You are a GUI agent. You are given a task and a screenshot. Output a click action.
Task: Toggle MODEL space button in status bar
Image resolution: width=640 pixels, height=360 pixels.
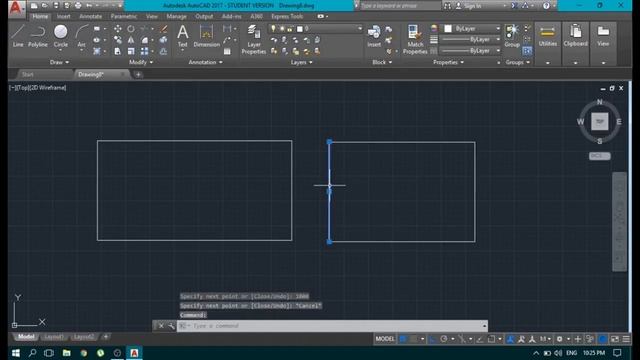[385, 339]
